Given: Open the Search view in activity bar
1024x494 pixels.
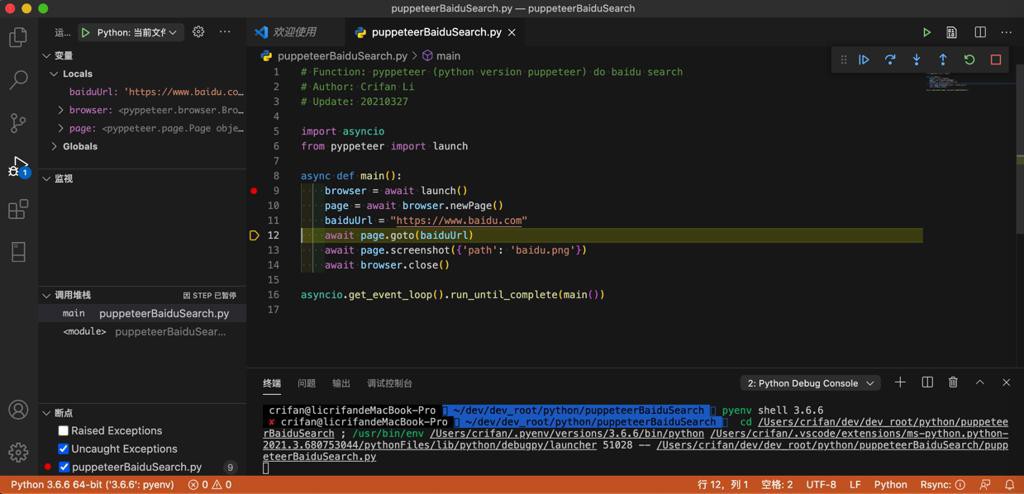Looking at the screenshot, I should pos(18,80).
